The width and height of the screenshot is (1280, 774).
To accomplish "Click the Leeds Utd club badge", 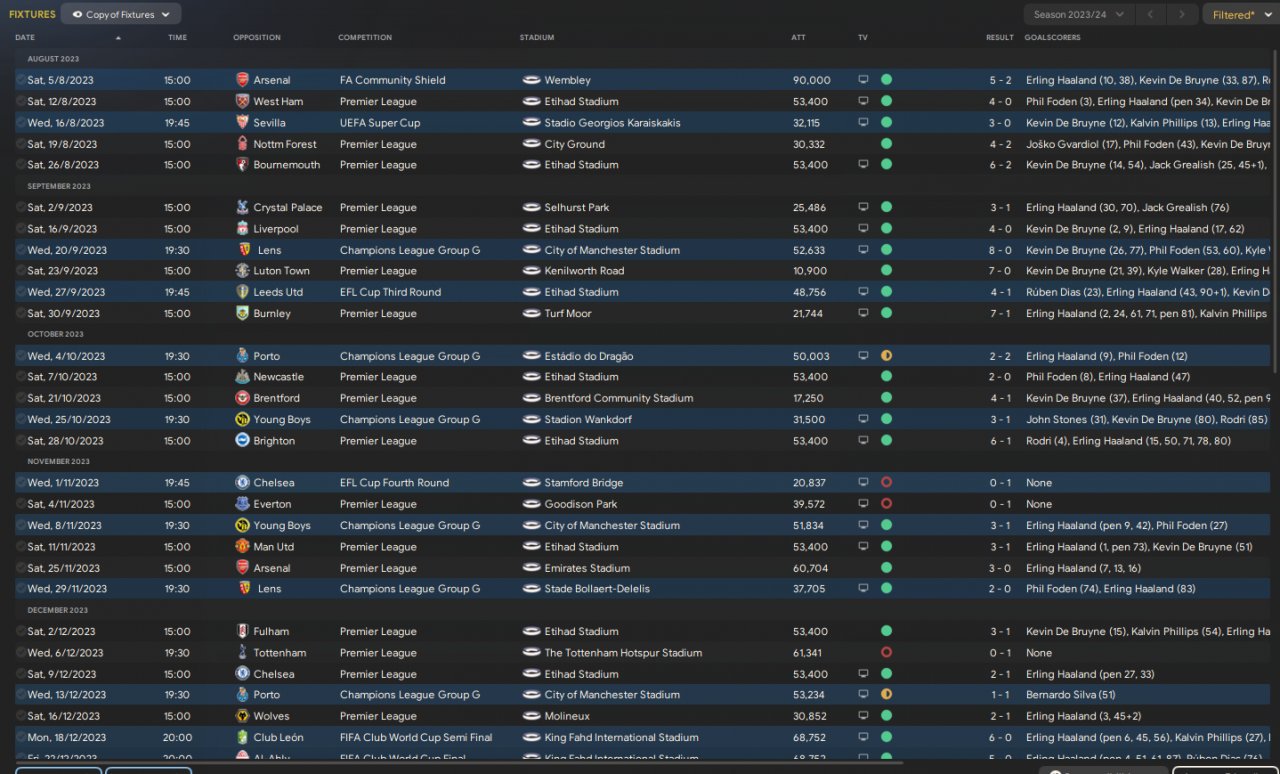I will pos(242,292).
